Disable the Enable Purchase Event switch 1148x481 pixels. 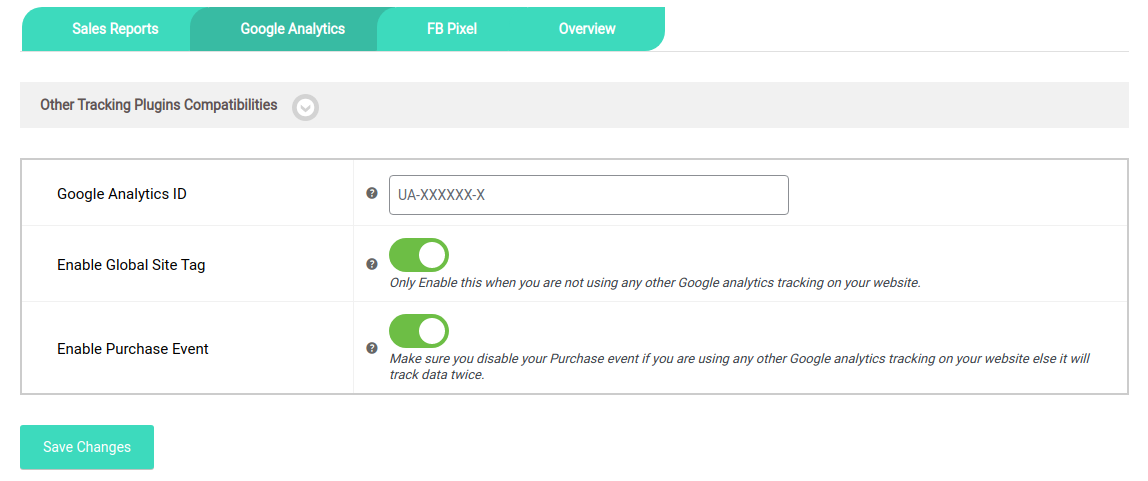tap(419, 331)
